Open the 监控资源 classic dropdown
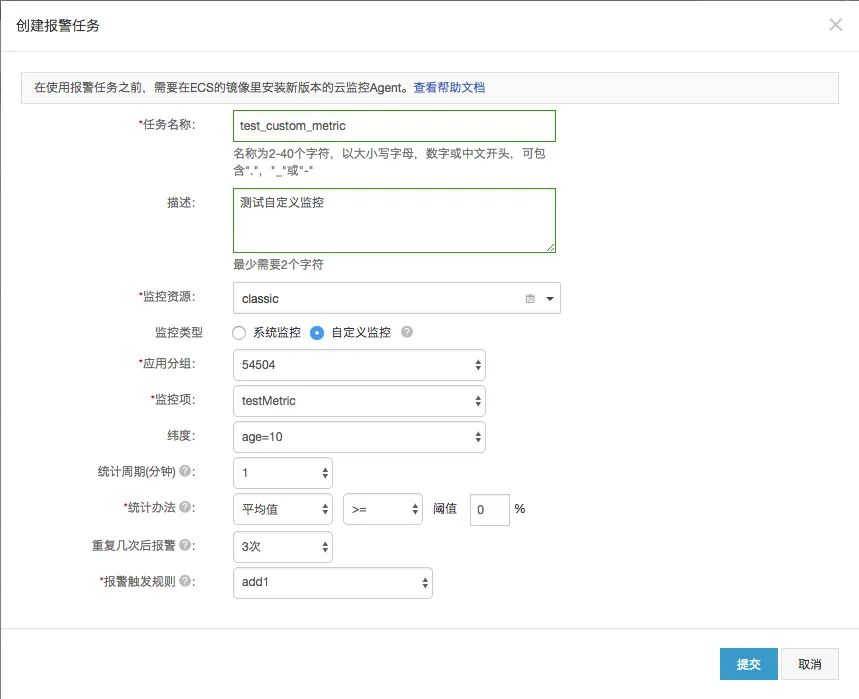859x699 pixels. (x=397, y=299)
